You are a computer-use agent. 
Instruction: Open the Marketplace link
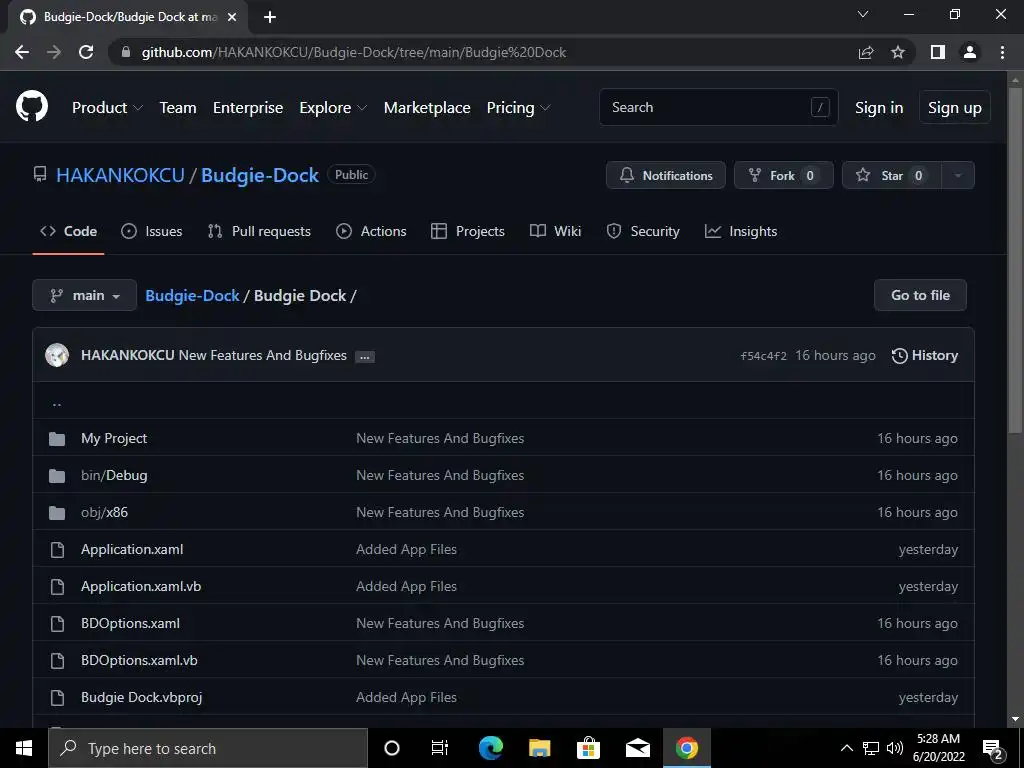[x=427, y=108]
